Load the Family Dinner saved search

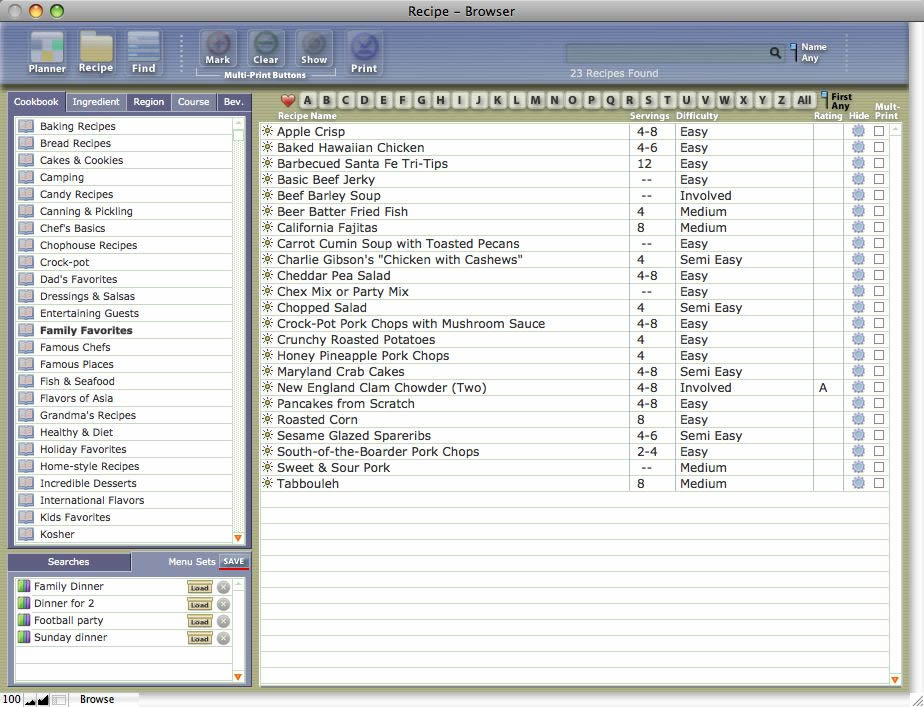click(x=199, y=587)
